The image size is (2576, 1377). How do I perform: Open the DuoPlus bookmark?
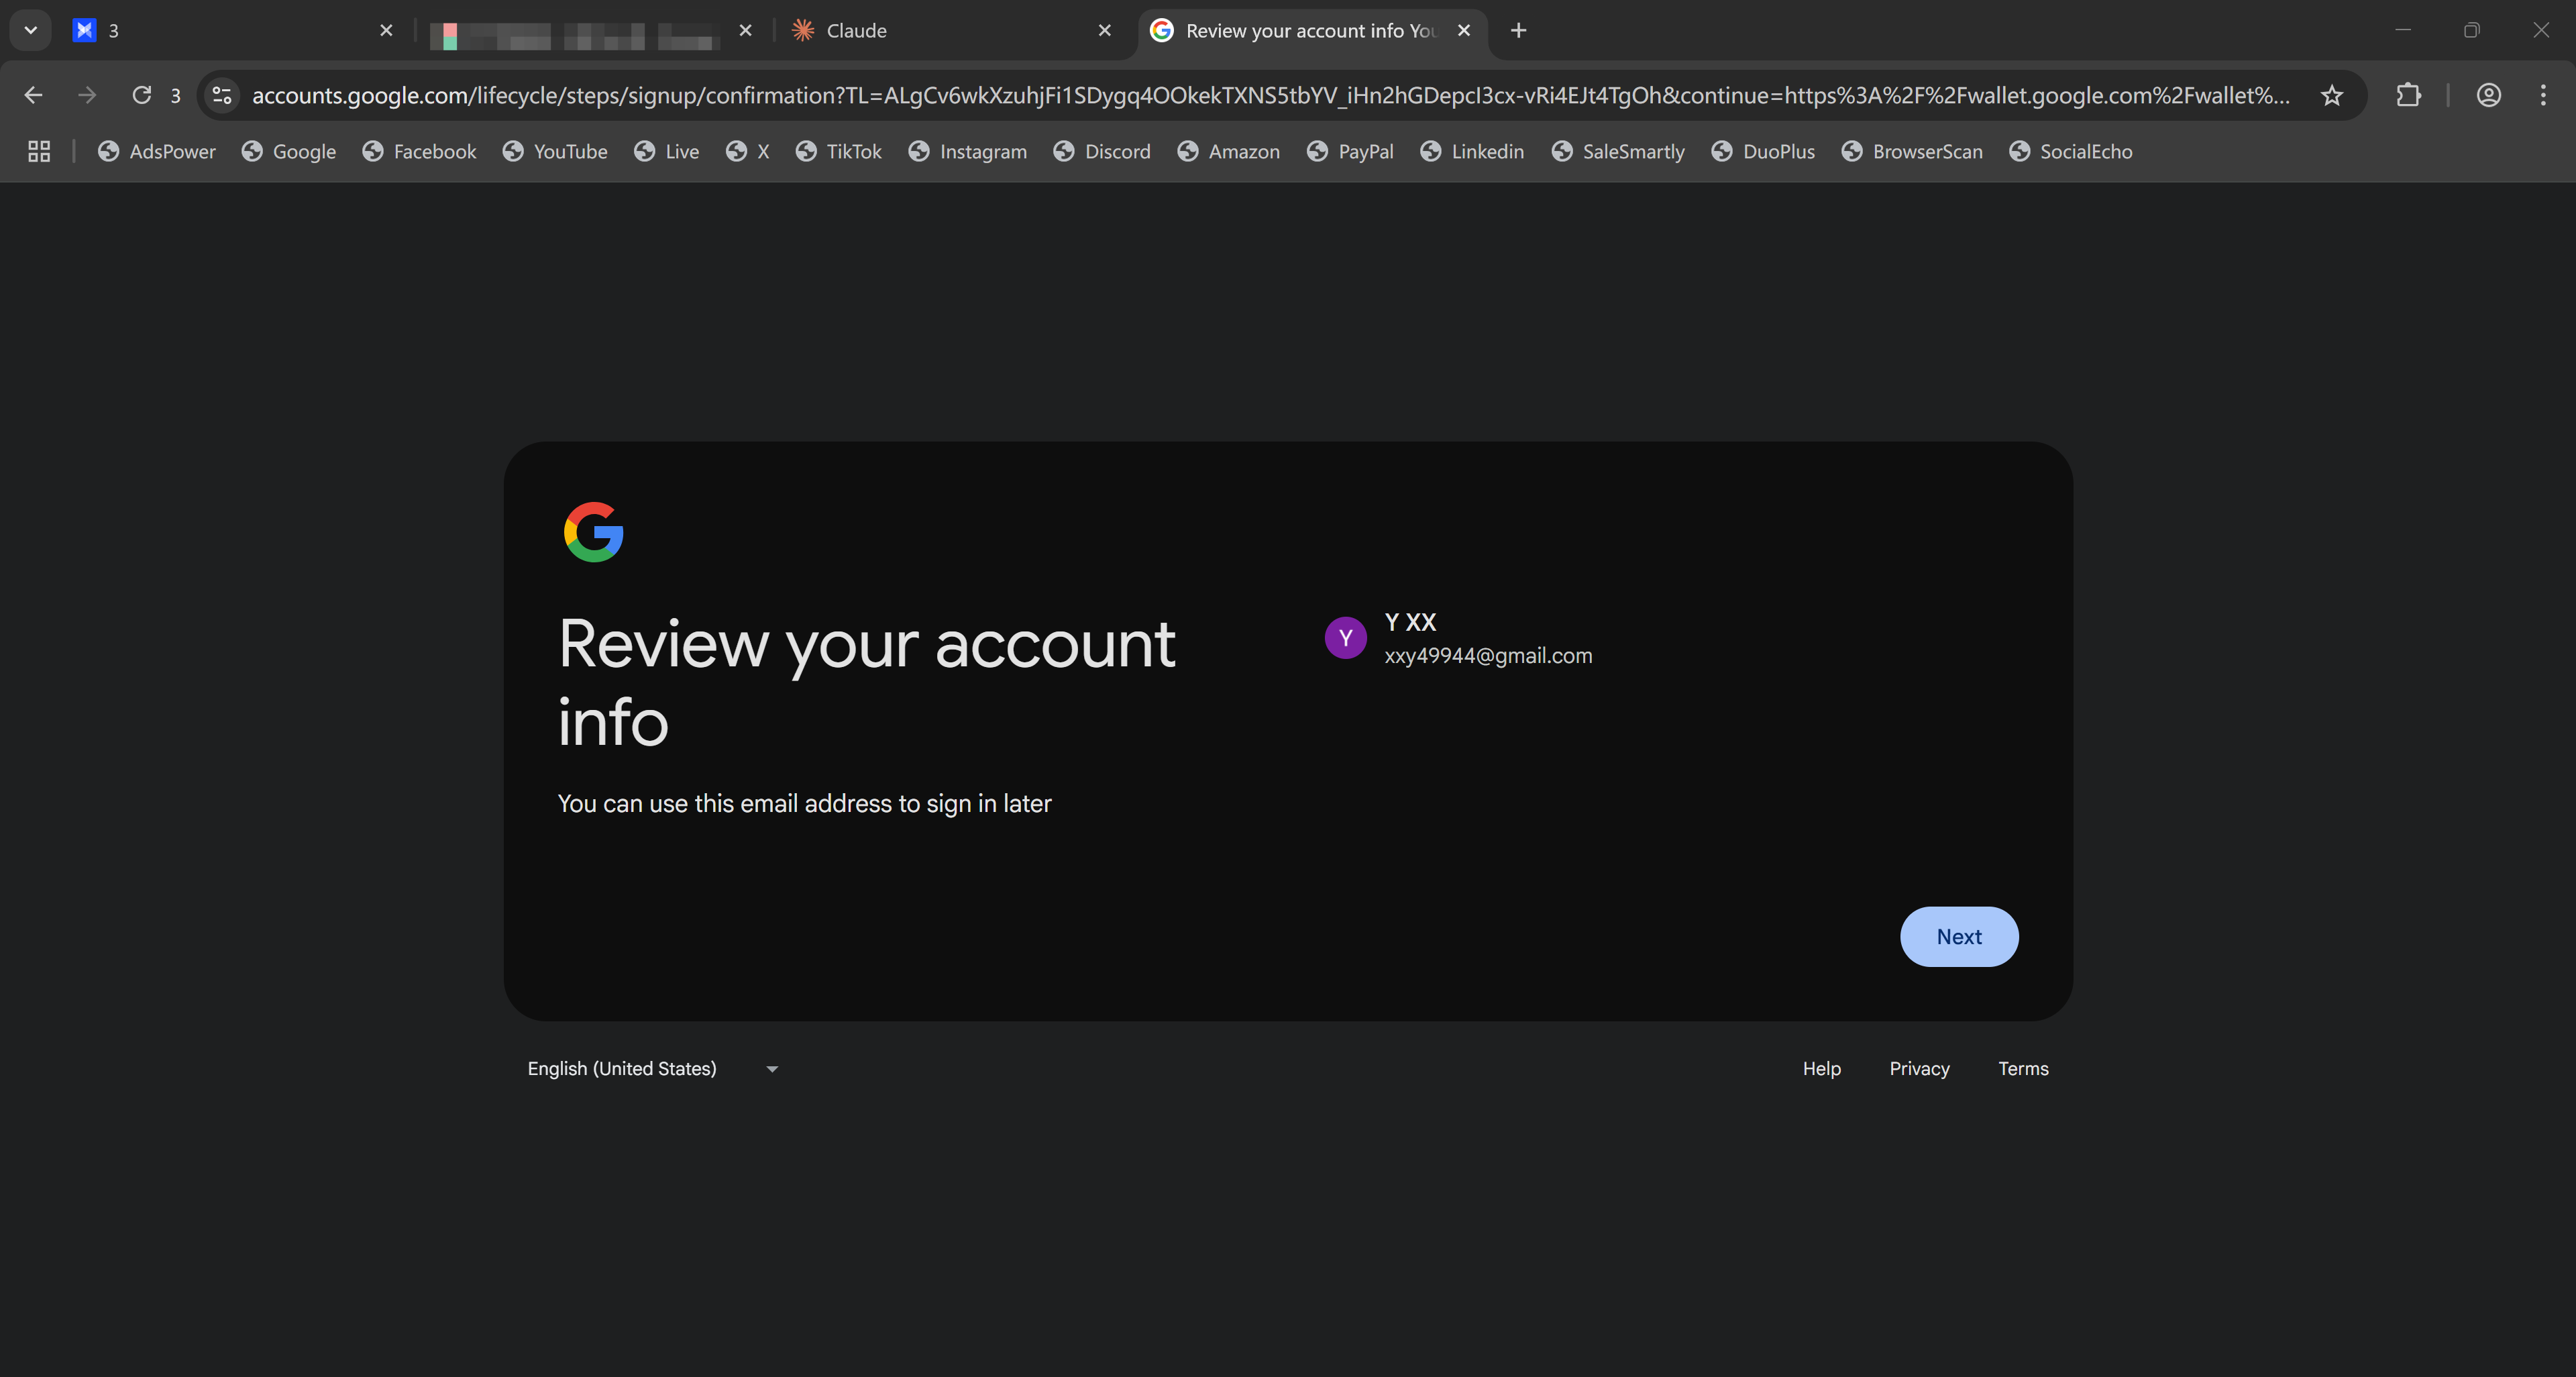pos(1763,151)
